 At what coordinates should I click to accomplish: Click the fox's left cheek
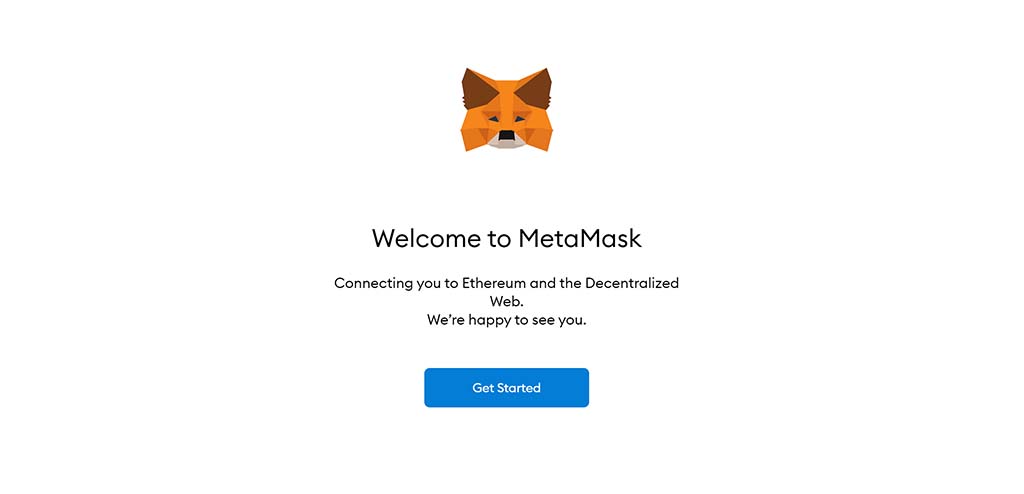pos(473,132)
